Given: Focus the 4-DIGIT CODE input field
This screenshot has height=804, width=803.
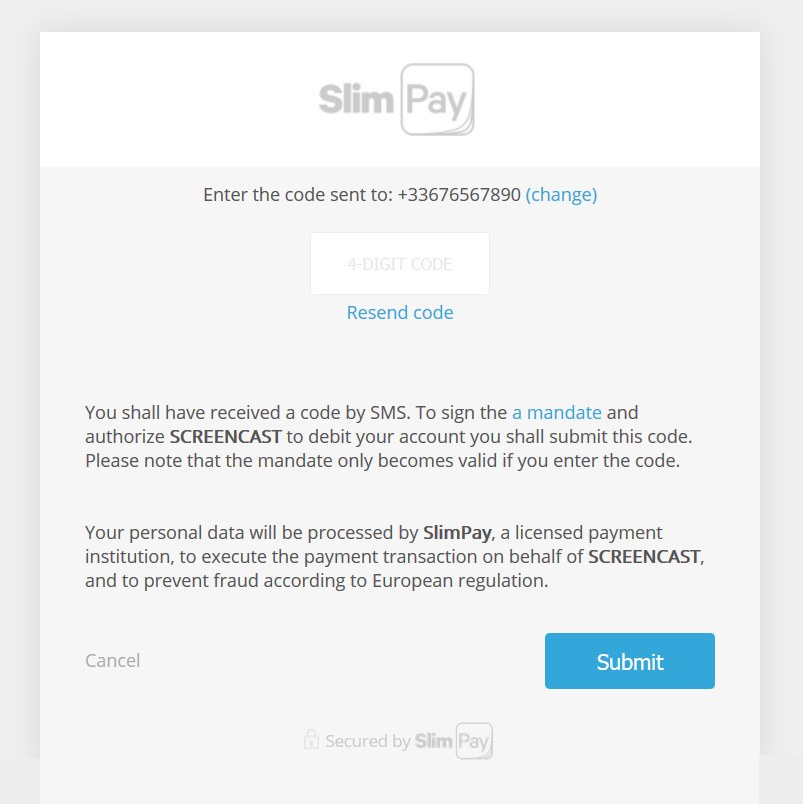Looking at the screenshot, I should [x=400, y=264].
